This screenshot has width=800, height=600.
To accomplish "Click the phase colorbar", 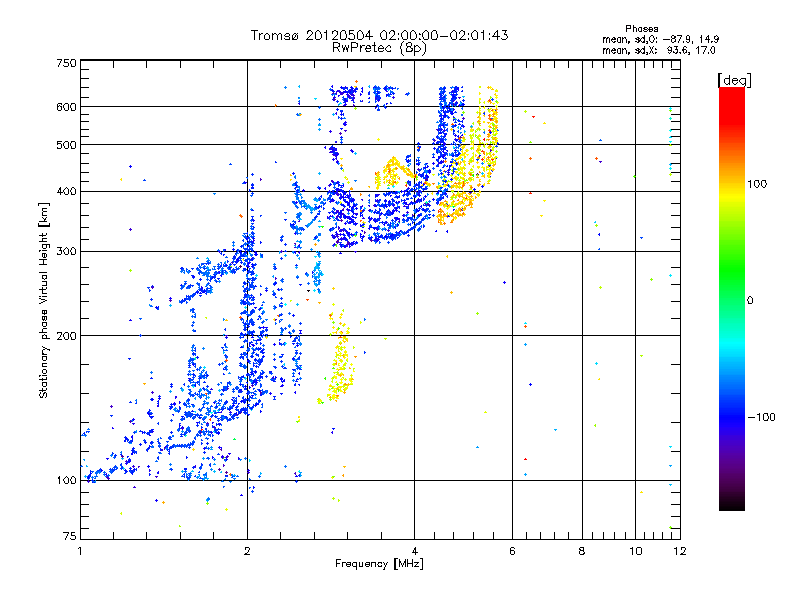I will pos(732,299).
